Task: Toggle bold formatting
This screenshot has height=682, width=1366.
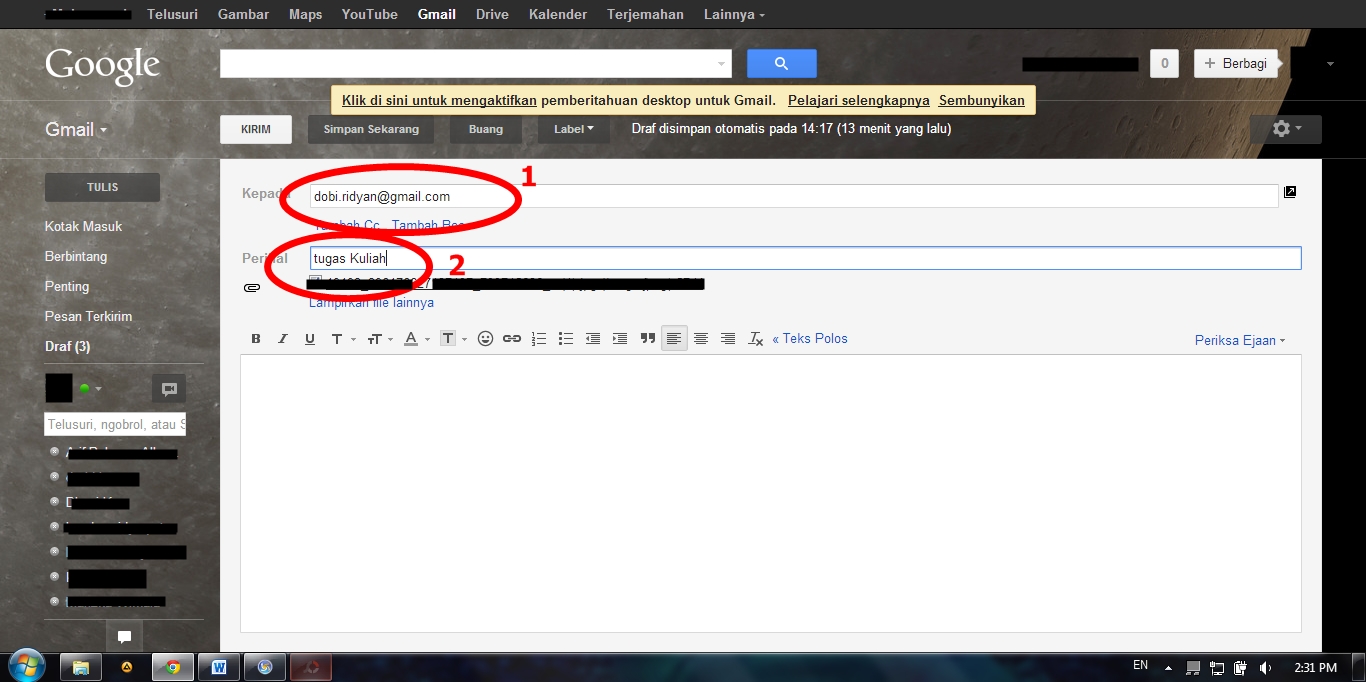Action: coord(255,338)
